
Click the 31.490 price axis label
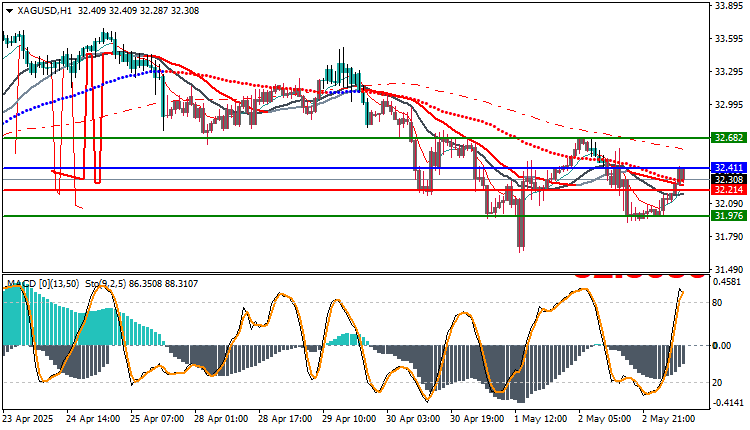point(728,269)
